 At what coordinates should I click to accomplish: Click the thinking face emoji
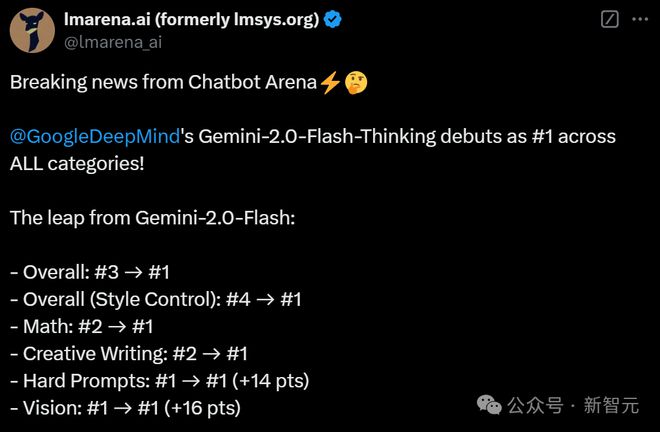(x=356, y=83)
